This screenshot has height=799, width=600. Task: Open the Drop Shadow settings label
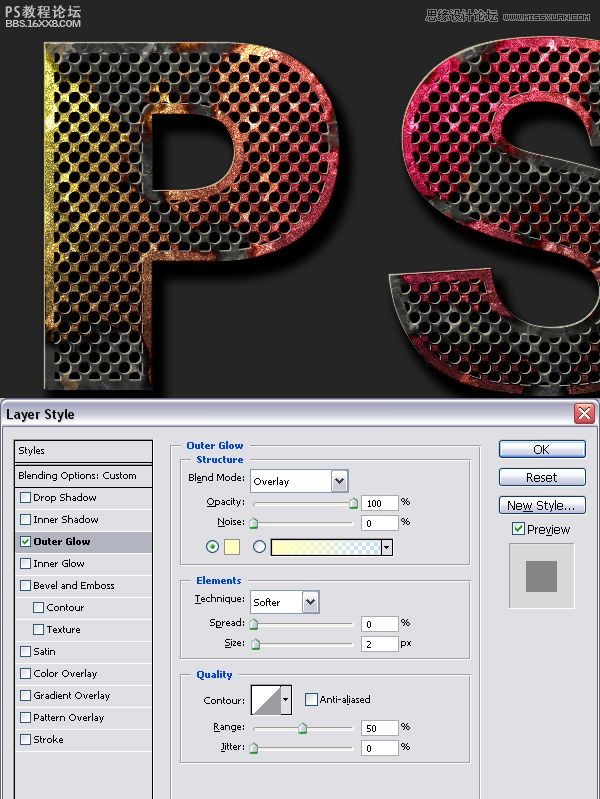[65, 497]
